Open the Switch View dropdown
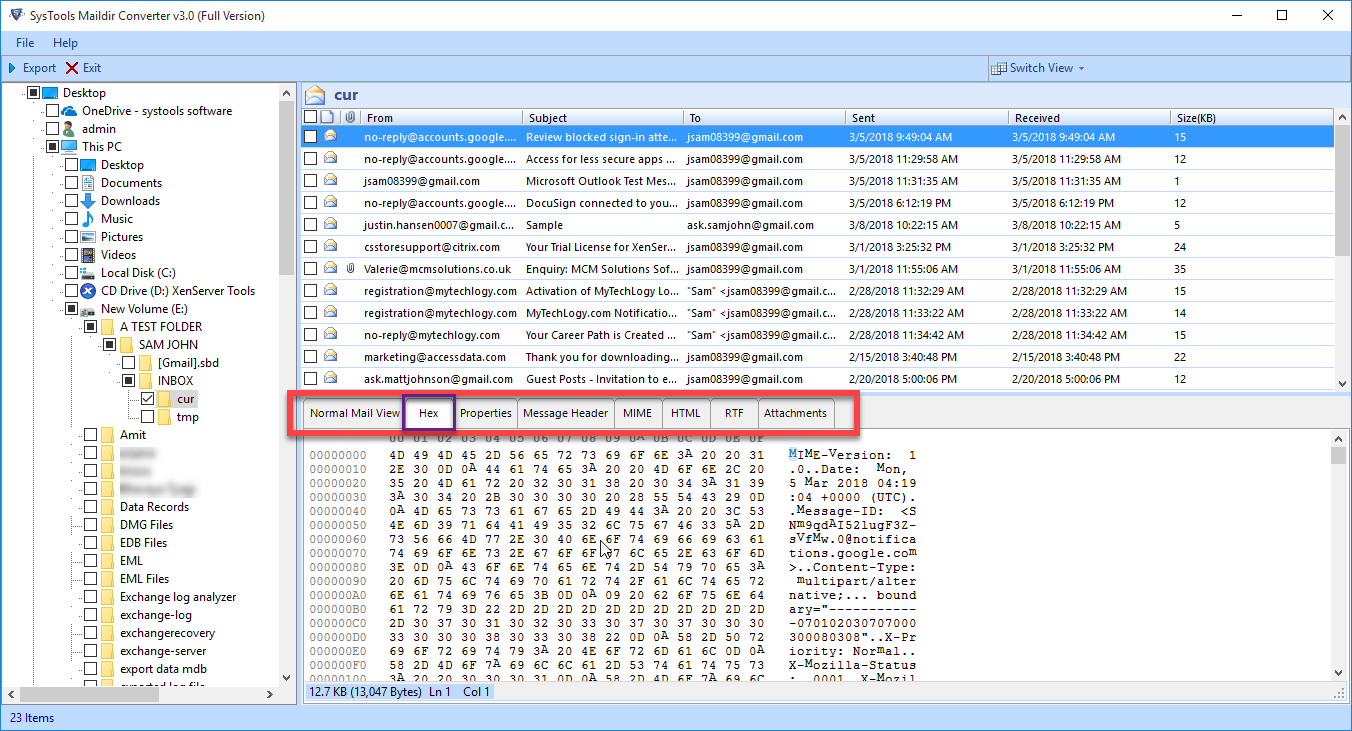Screen dimensions: 1352x731 [x=1038, y=68]
